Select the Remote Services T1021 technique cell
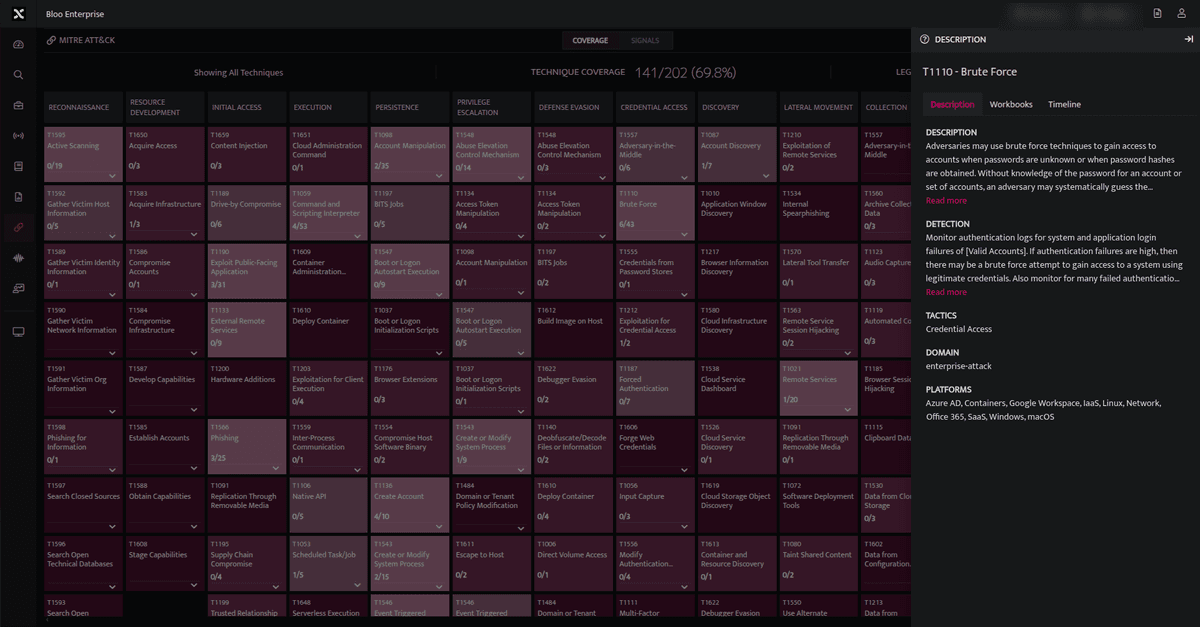Screen dimensions: 1200x627 [818, 387]
